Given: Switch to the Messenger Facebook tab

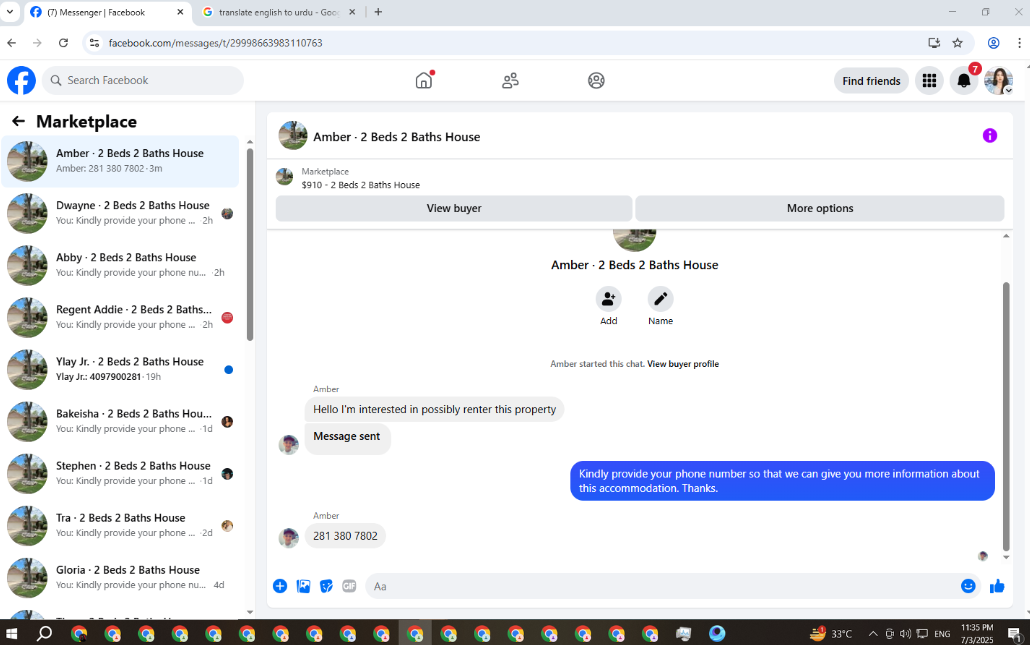Looking at the screenshot, I should click(108, 12).
